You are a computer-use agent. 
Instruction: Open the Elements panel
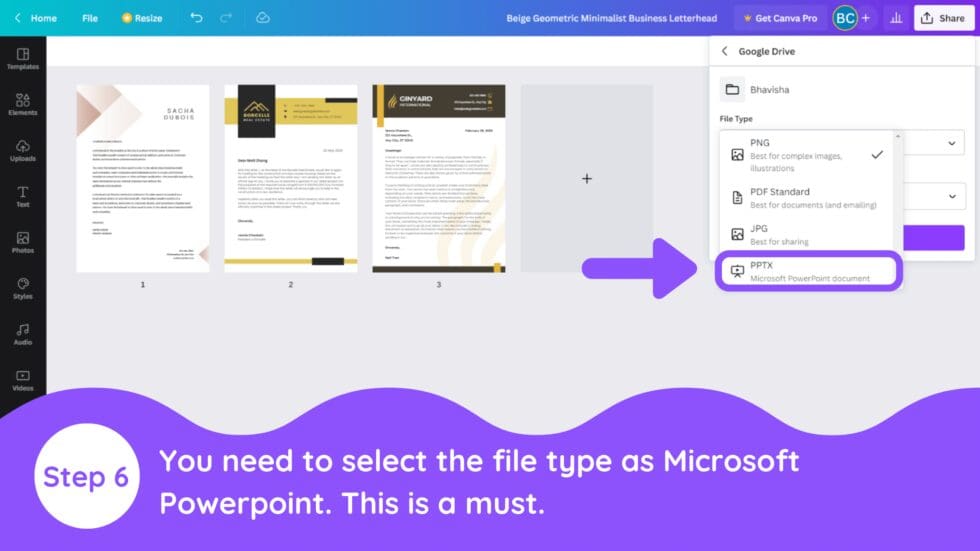coord(22,104)
